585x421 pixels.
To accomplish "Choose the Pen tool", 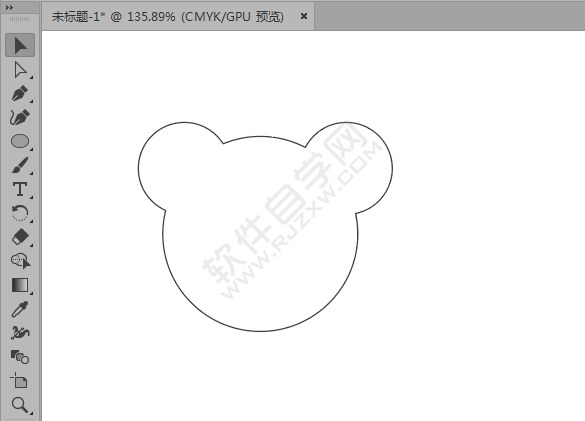I will pyautogui.click(x=20, y=93).
